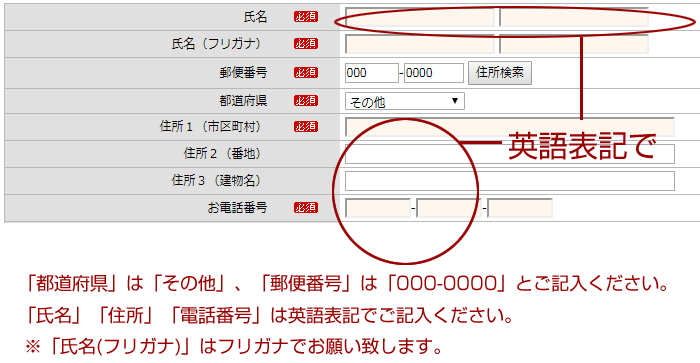Image resolution: width=700 pixels, height=363 pixels.
Task: Click the 必須 badge next to 氏名
Action: [306, 17]
